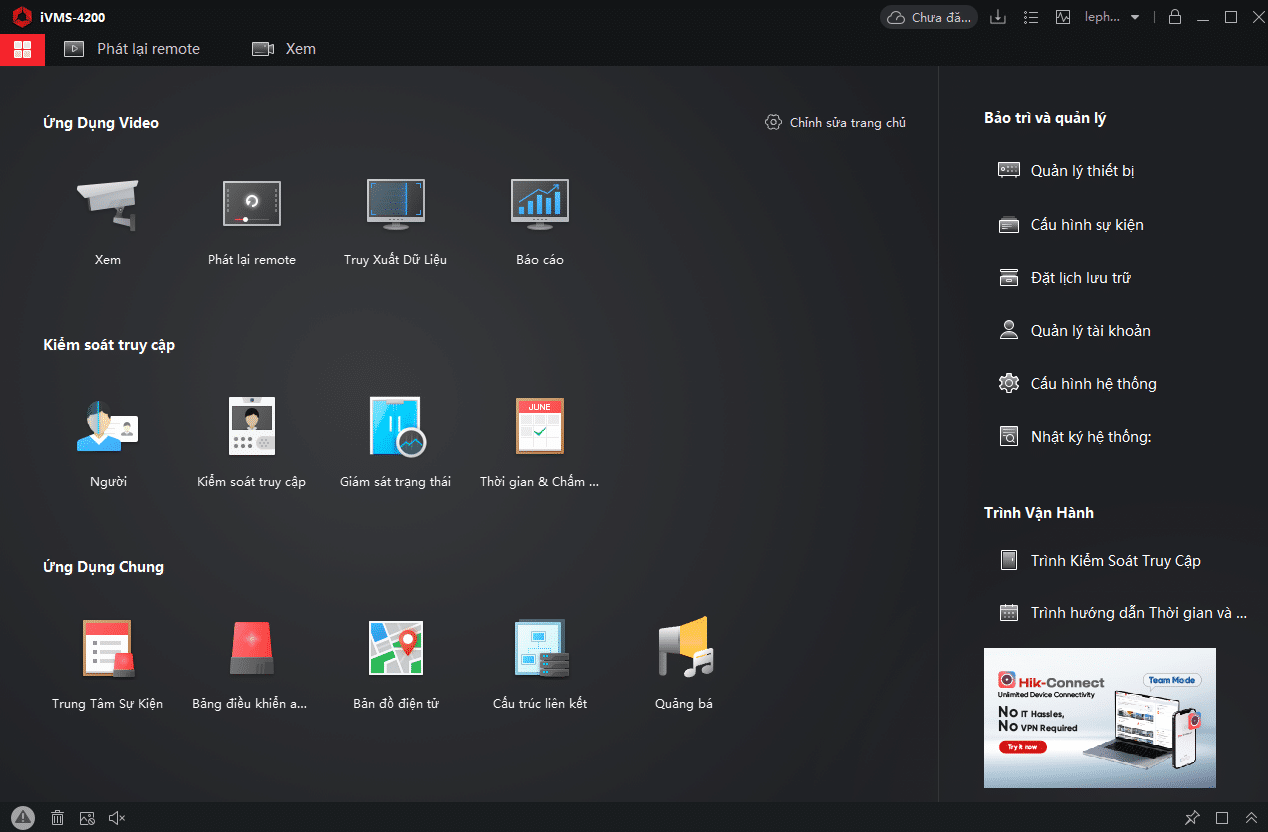Open the Người person management icon
Screen dimensions: 1268x832
[x=108, y=426]
